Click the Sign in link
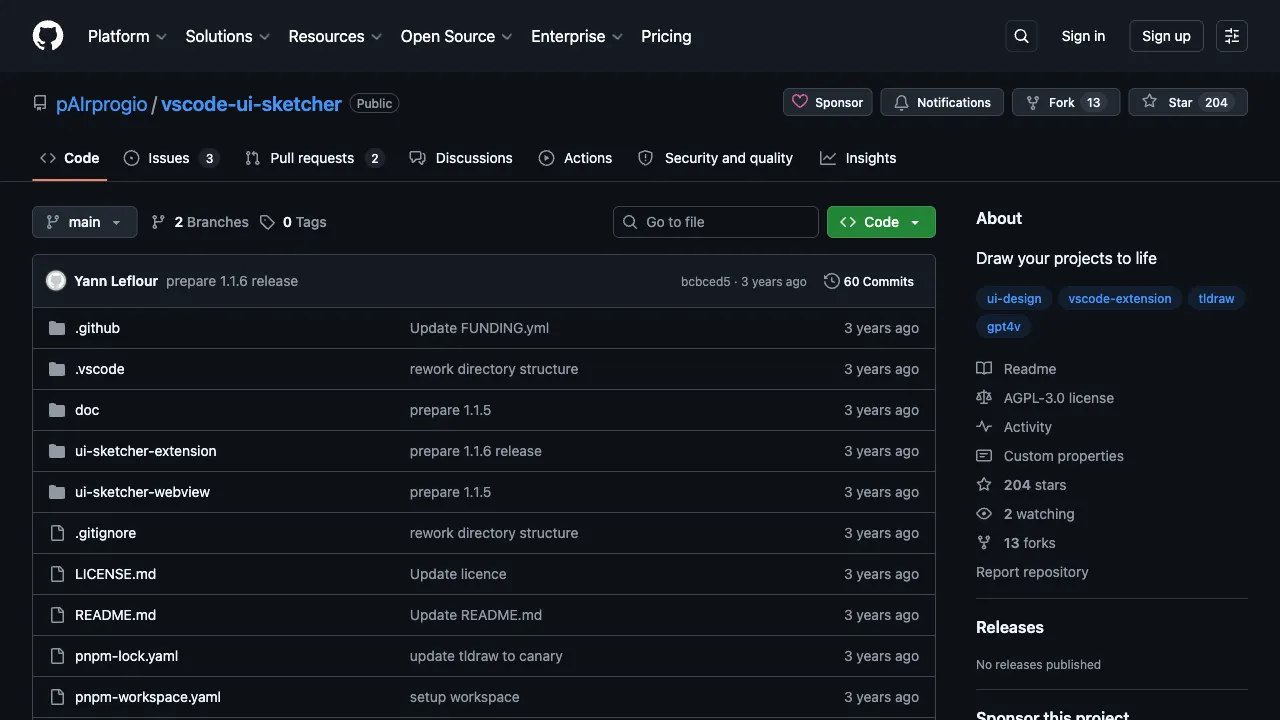The height and width of the screenshot is (720, 1280). point(1083,36)
